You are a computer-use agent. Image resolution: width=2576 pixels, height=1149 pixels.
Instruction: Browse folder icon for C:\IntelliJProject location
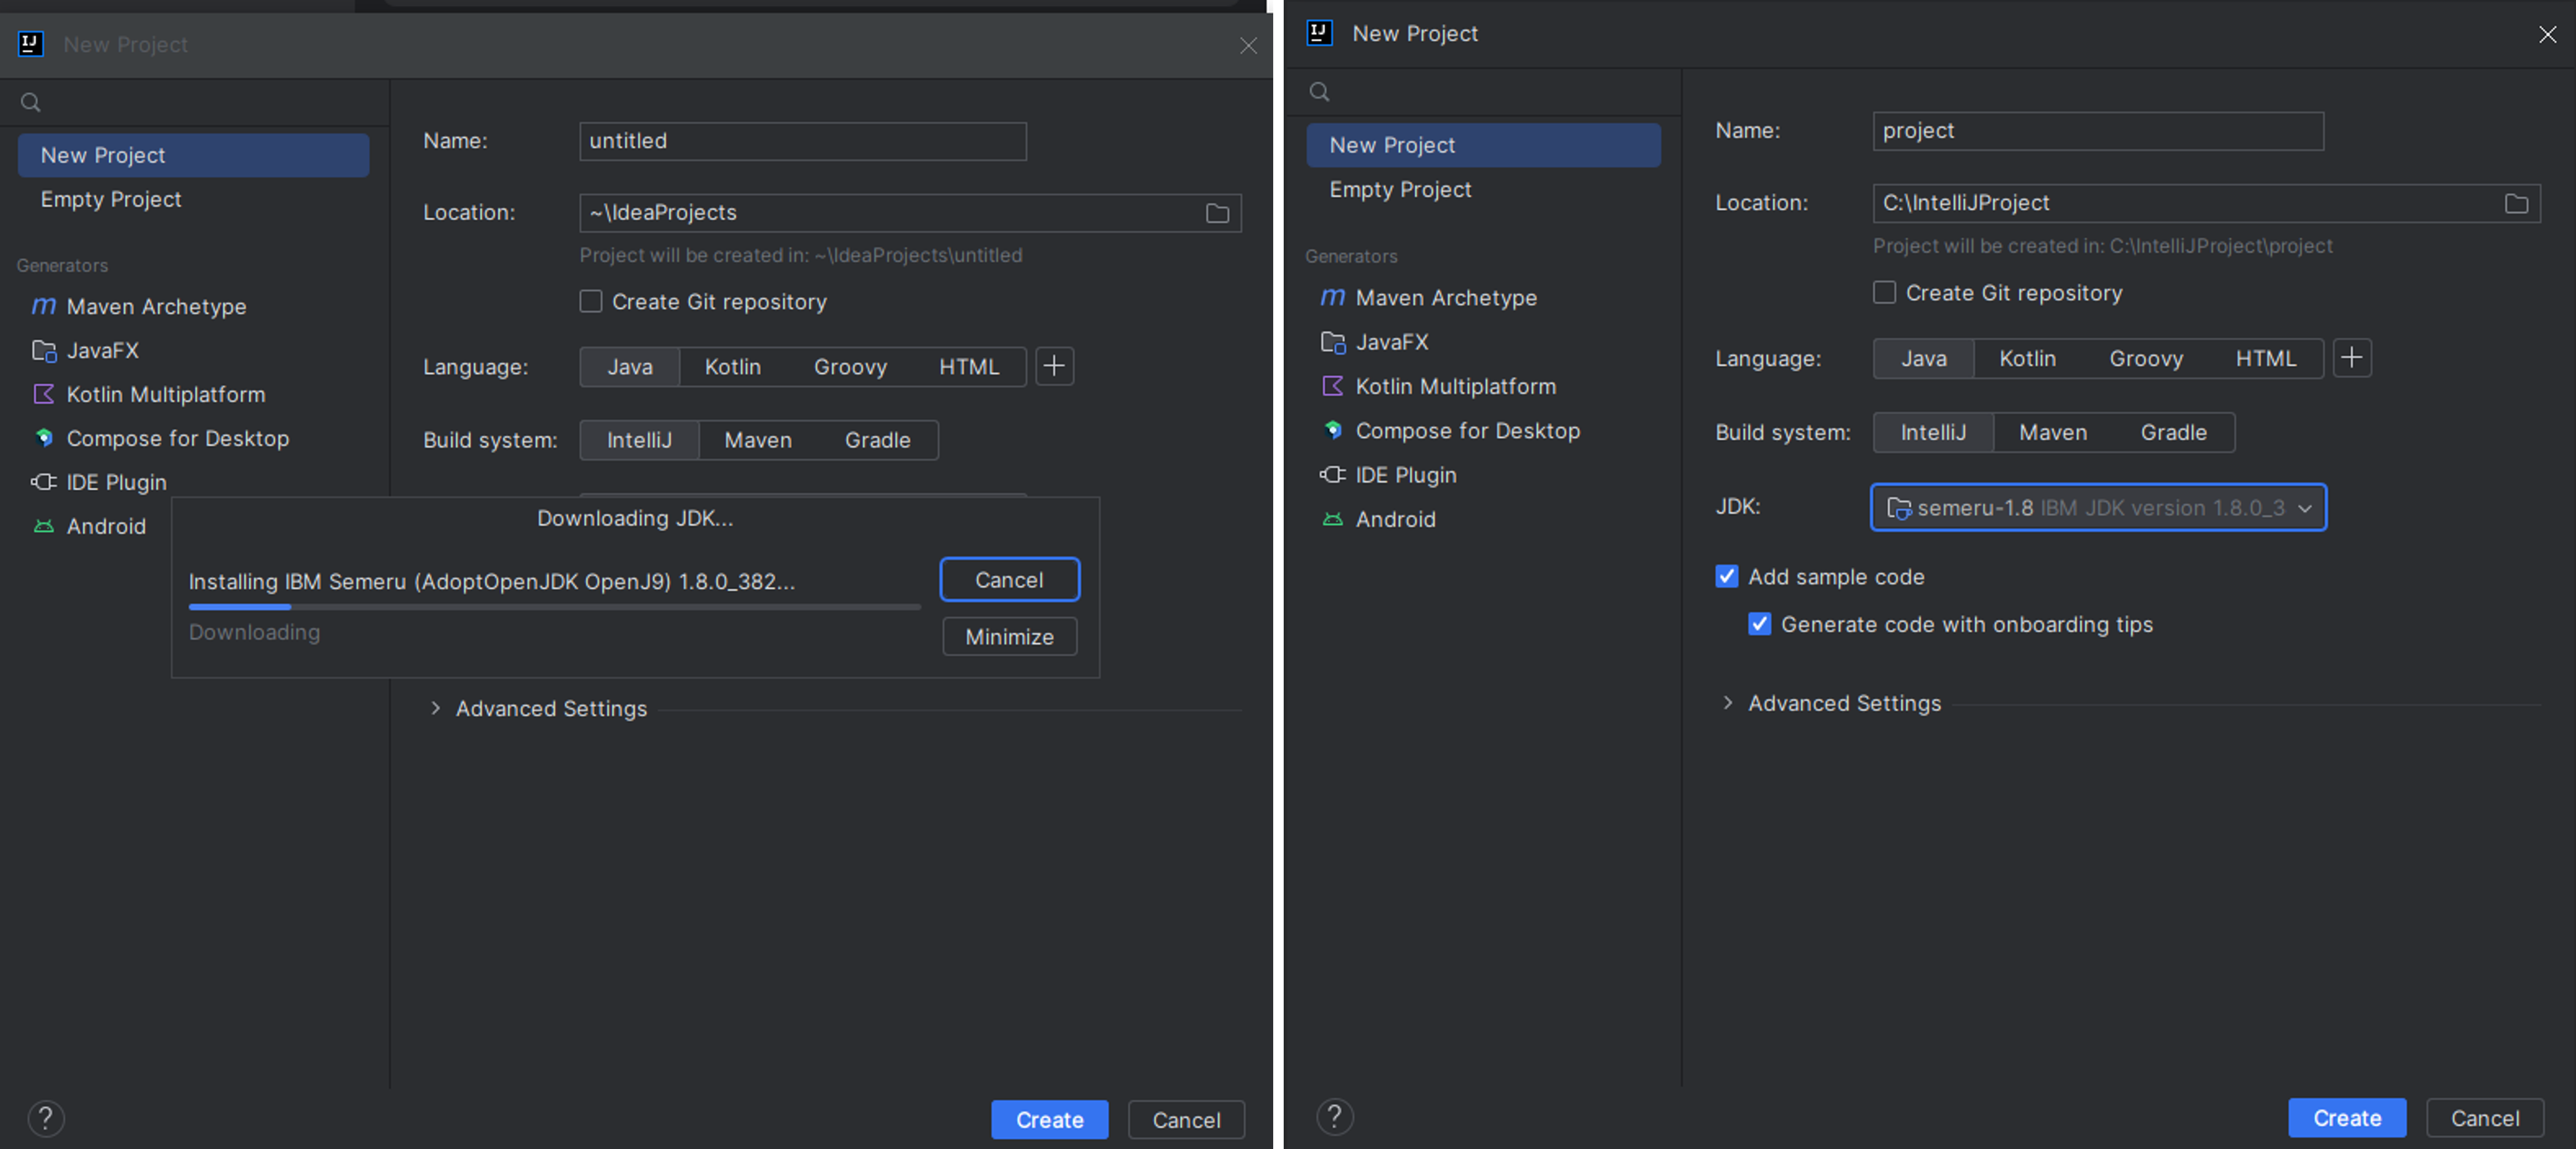click(x=2516, y=203)
